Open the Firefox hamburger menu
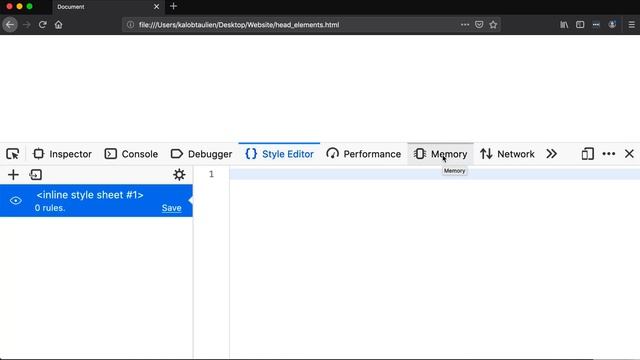Image resolution: width=640 pixels, height=360 pixels. 631,24
